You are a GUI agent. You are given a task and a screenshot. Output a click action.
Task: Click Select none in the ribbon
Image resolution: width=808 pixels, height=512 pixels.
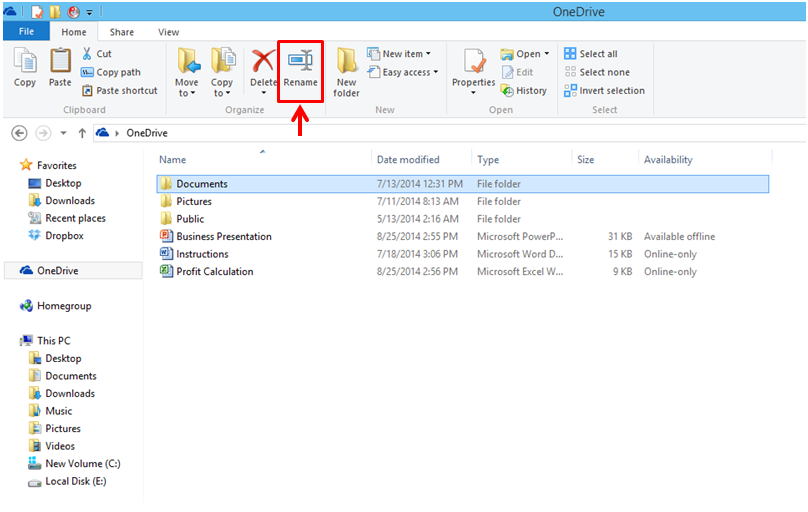point(597,72)
